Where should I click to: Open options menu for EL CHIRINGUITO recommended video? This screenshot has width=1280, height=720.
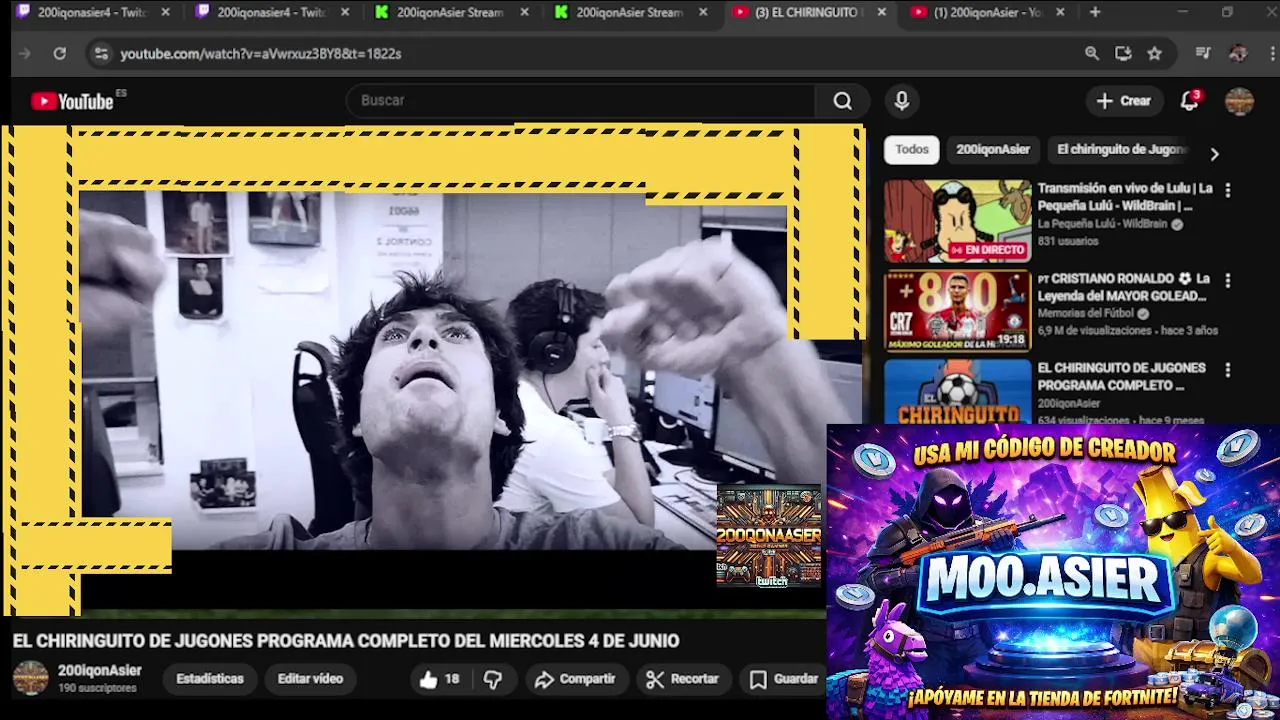click(x=1228, y=369)
